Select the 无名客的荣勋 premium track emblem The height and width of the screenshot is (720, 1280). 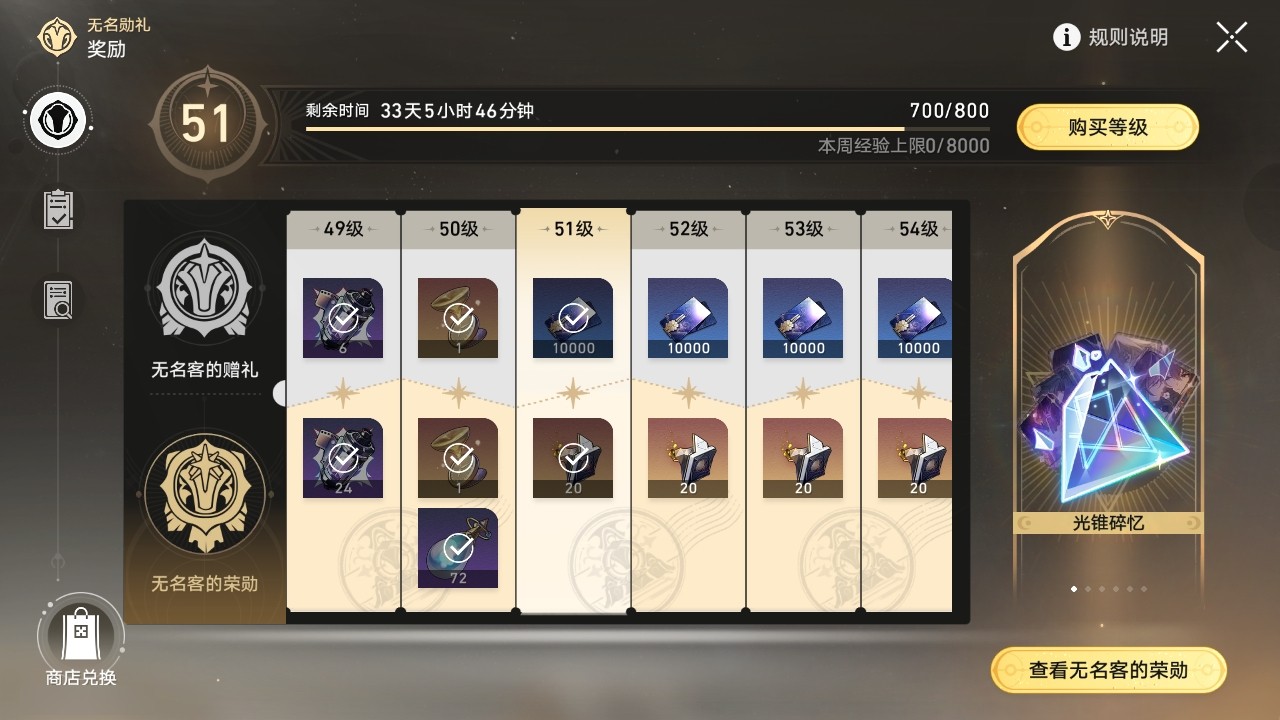point(205,492)
